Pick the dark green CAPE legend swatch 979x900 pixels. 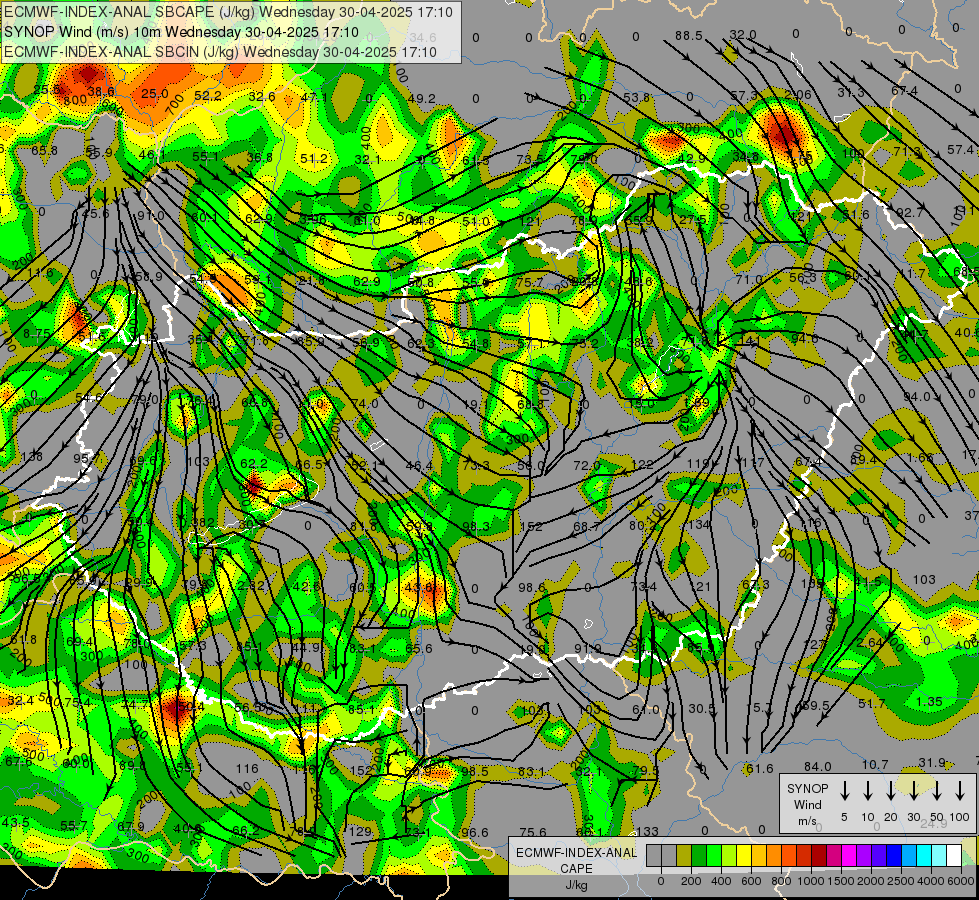coord(699,855)
